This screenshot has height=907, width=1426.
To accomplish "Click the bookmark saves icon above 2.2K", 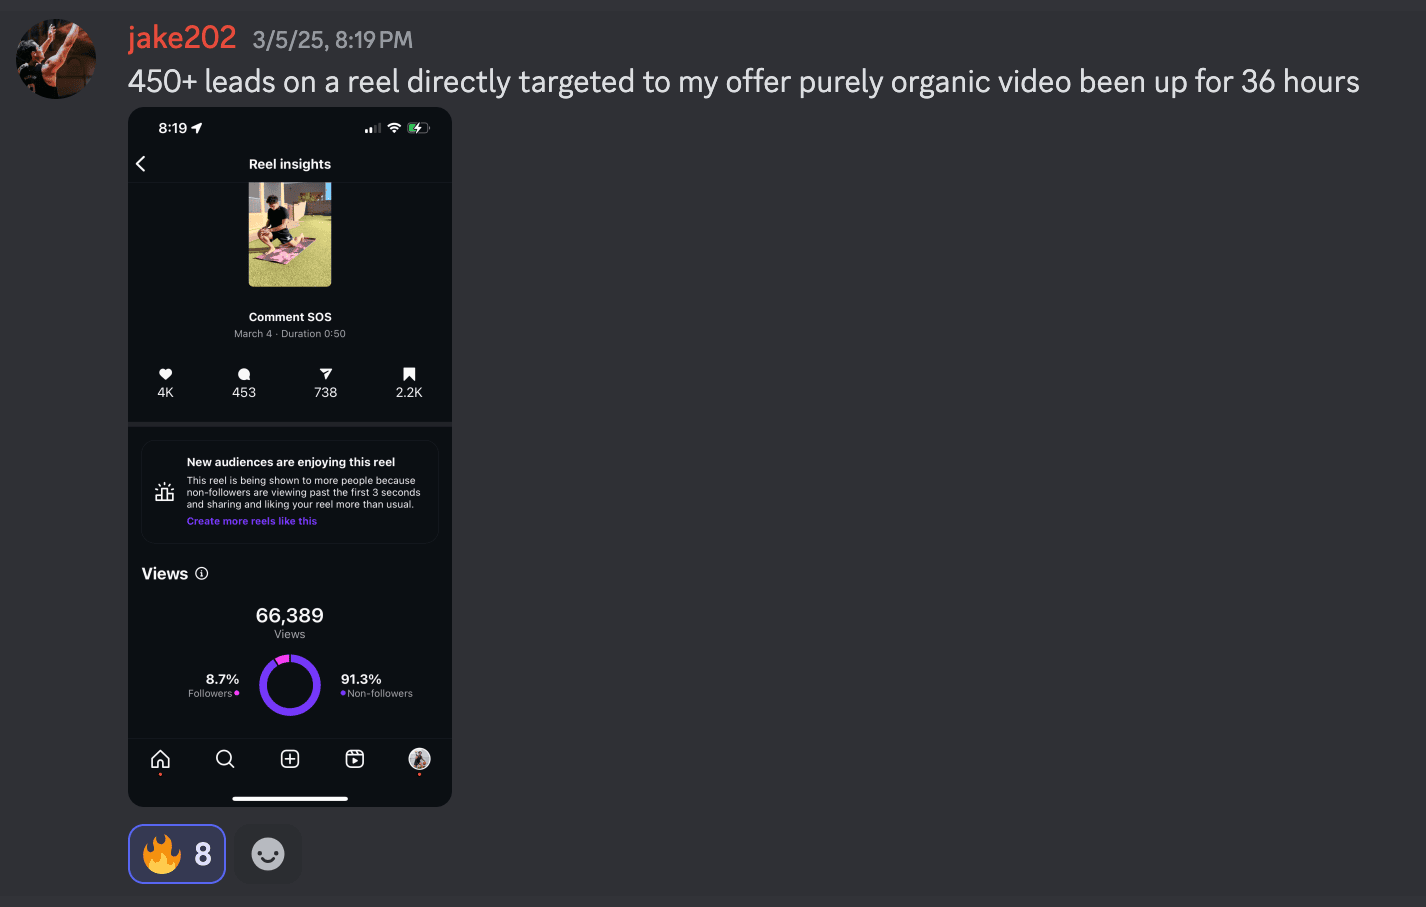I will tap(409, 374).
